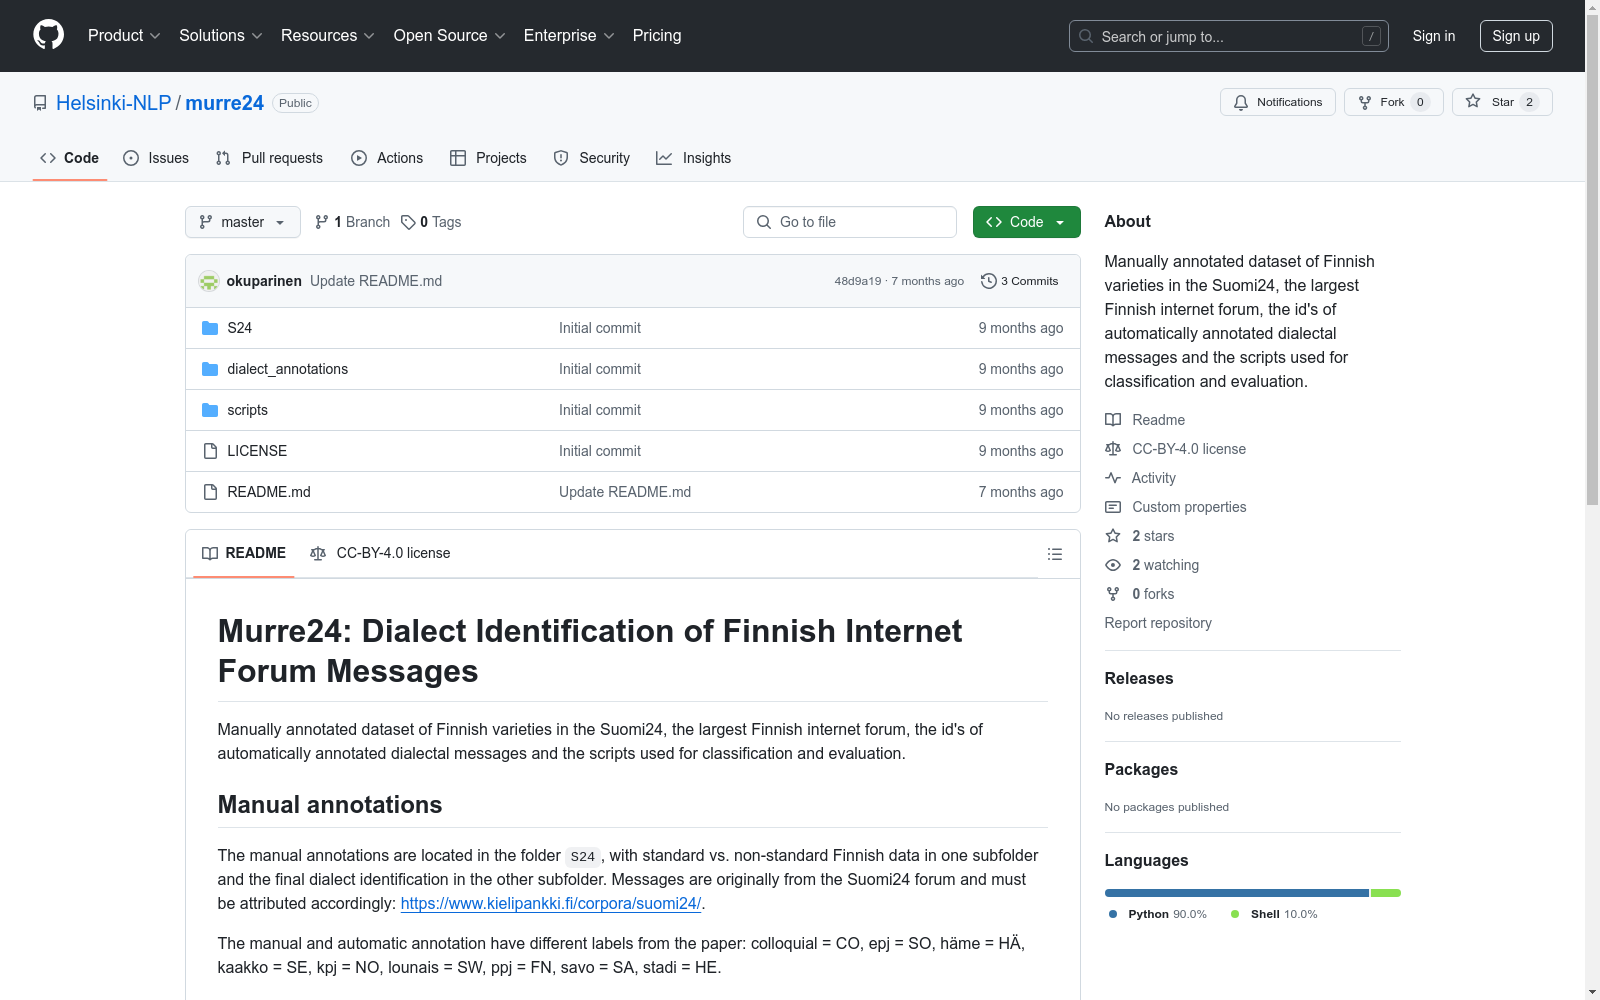Screen dimensions: 1600x1000
Task: Focus the Search or jump to field
Action: click(1229, 36)
